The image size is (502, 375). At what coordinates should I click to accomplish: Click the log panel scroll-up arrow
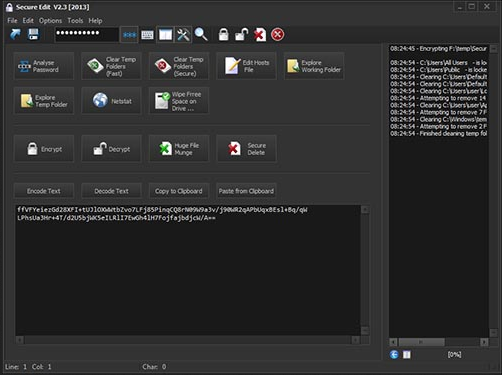[493, 49]
